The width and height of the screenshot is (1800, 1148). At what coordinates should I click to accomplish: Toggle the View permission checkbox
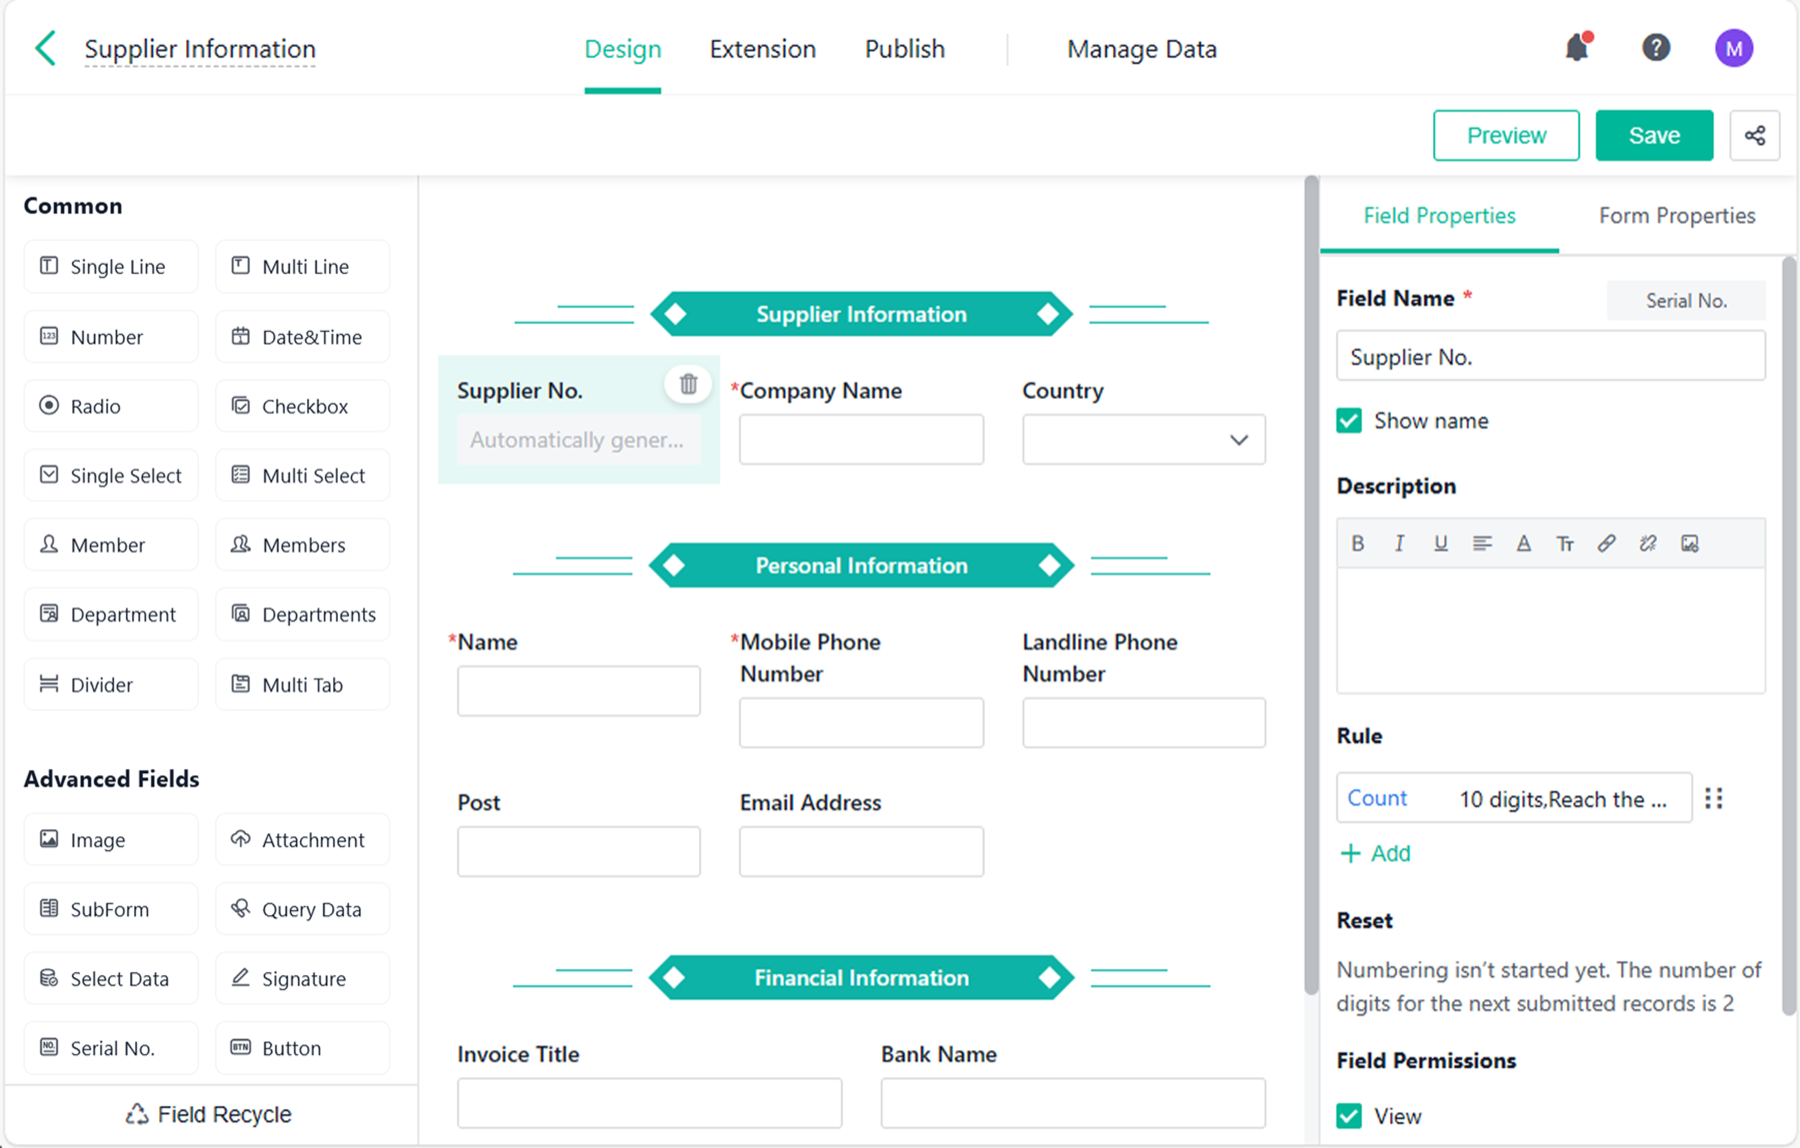1349,1116
